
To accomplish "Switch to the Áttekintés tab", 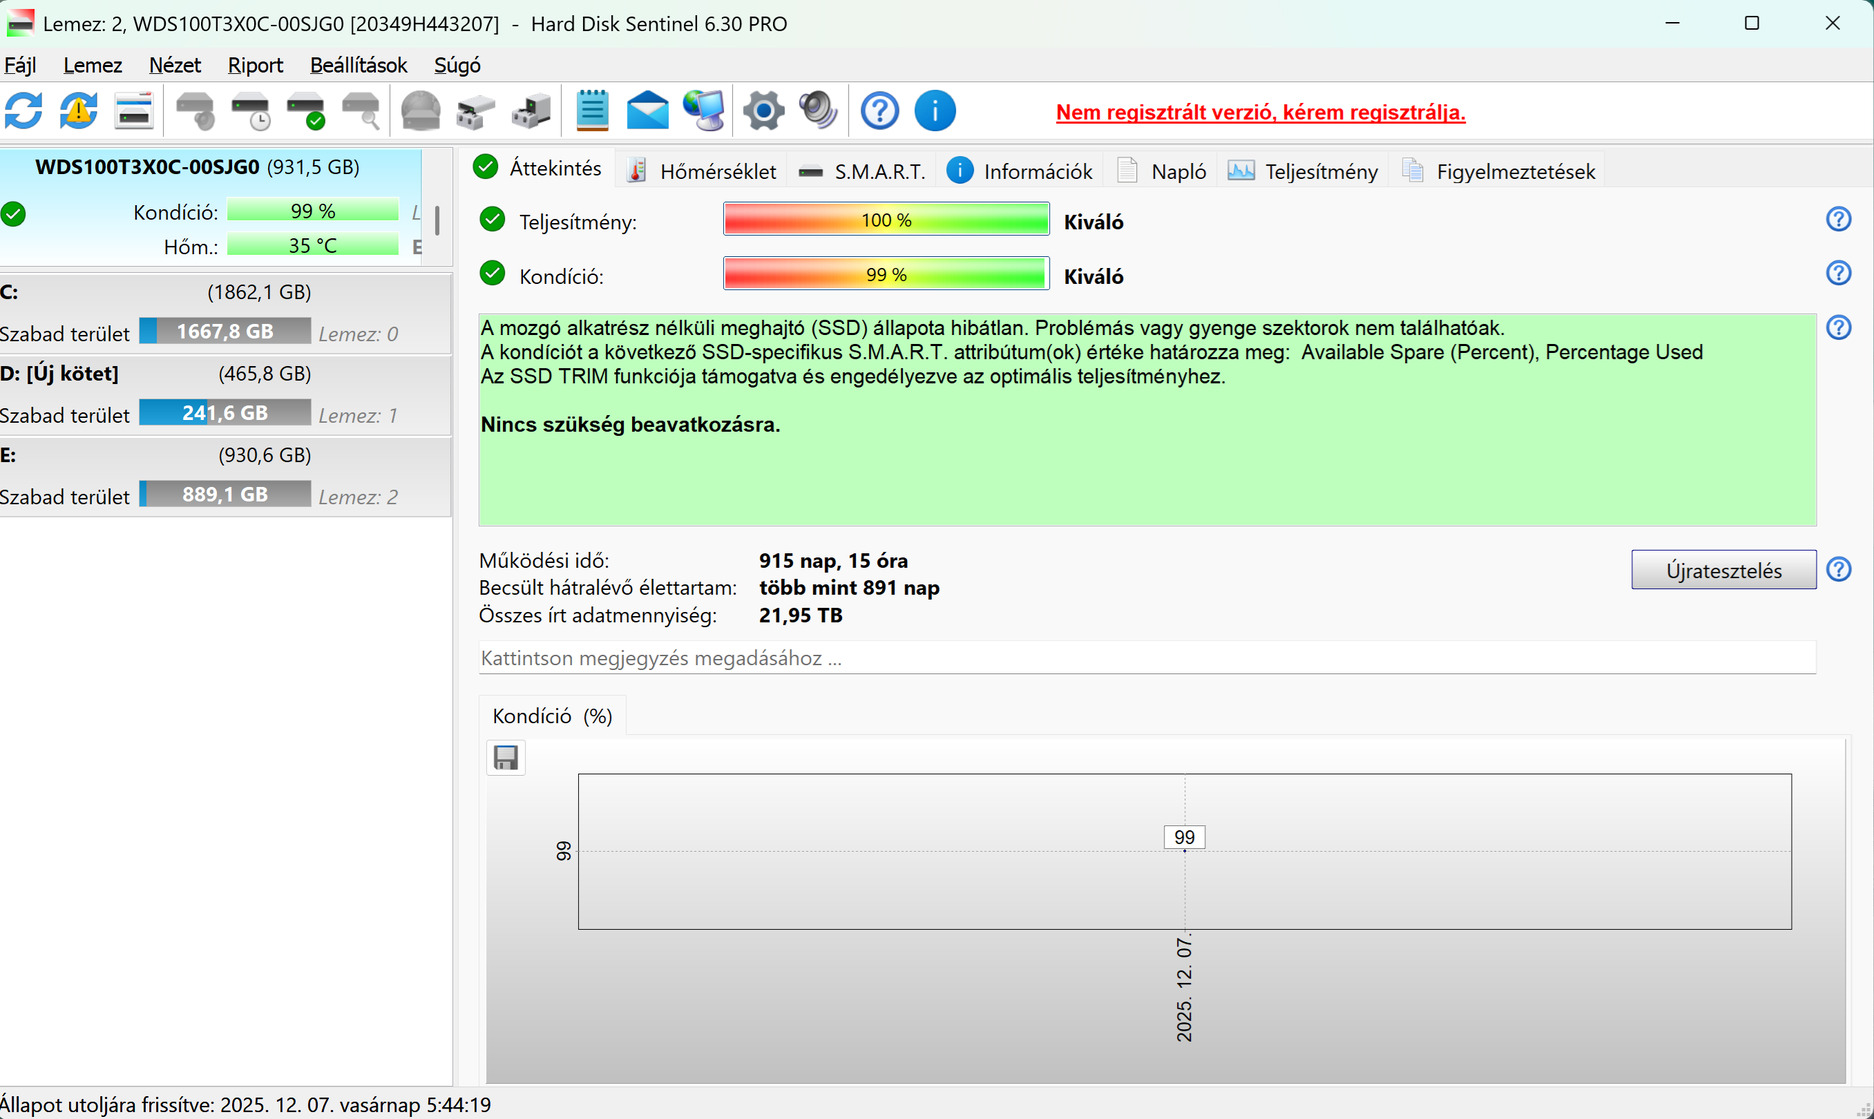I will point(538,168).
